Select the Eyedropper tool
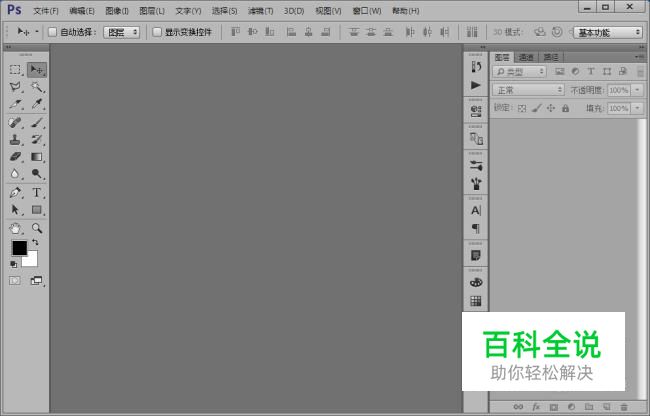Image resolution: width=650 pixels, height=416 pixels. tap(37, 104)
